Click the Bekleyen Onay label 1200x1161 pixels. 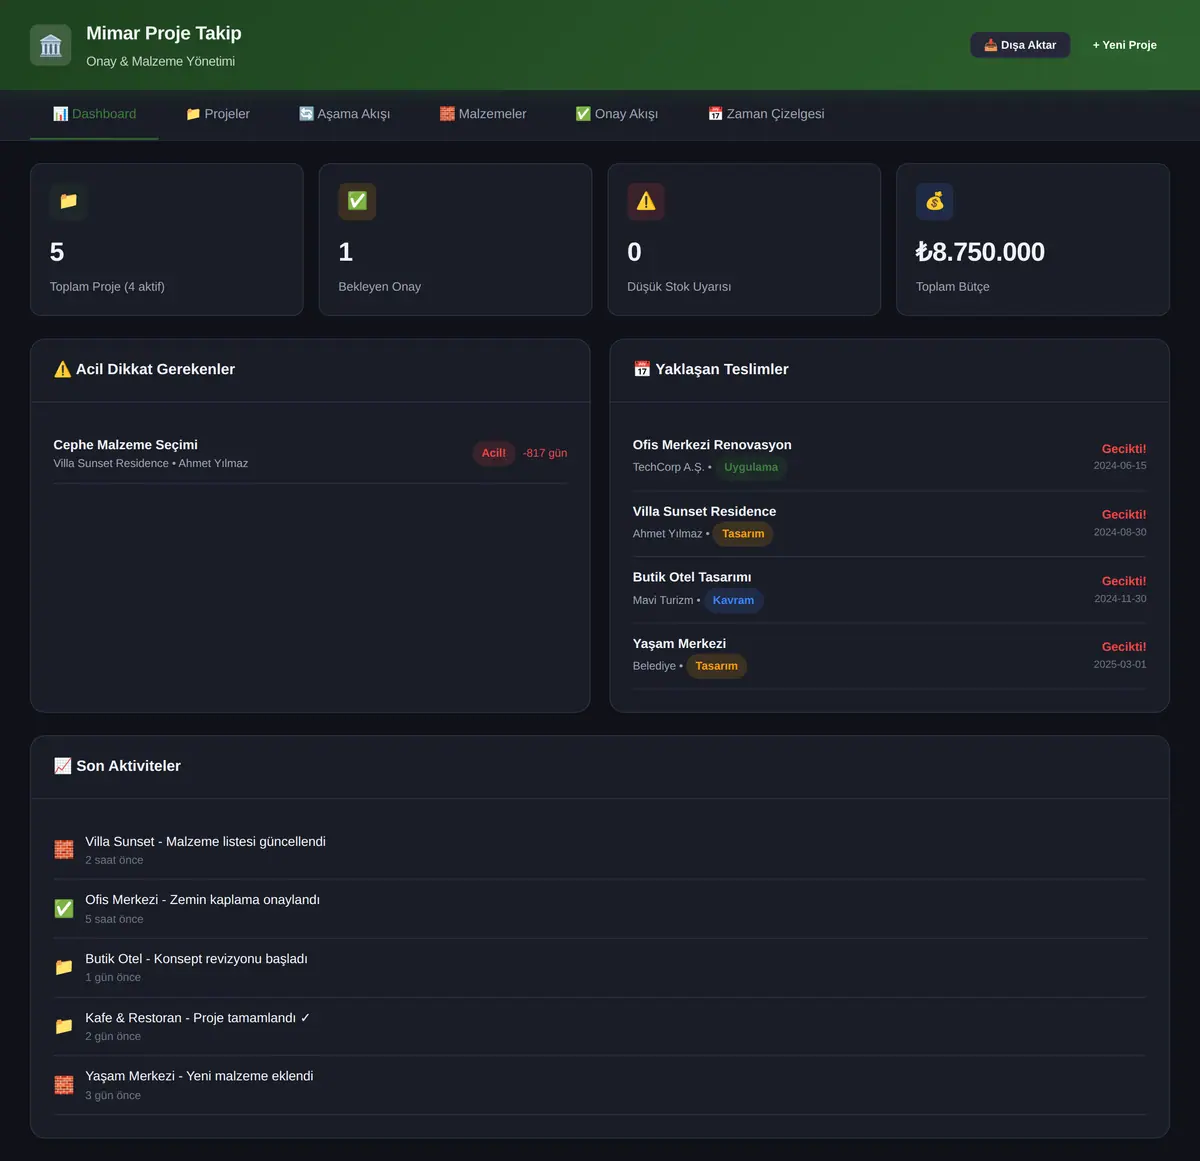click(380, 287)
